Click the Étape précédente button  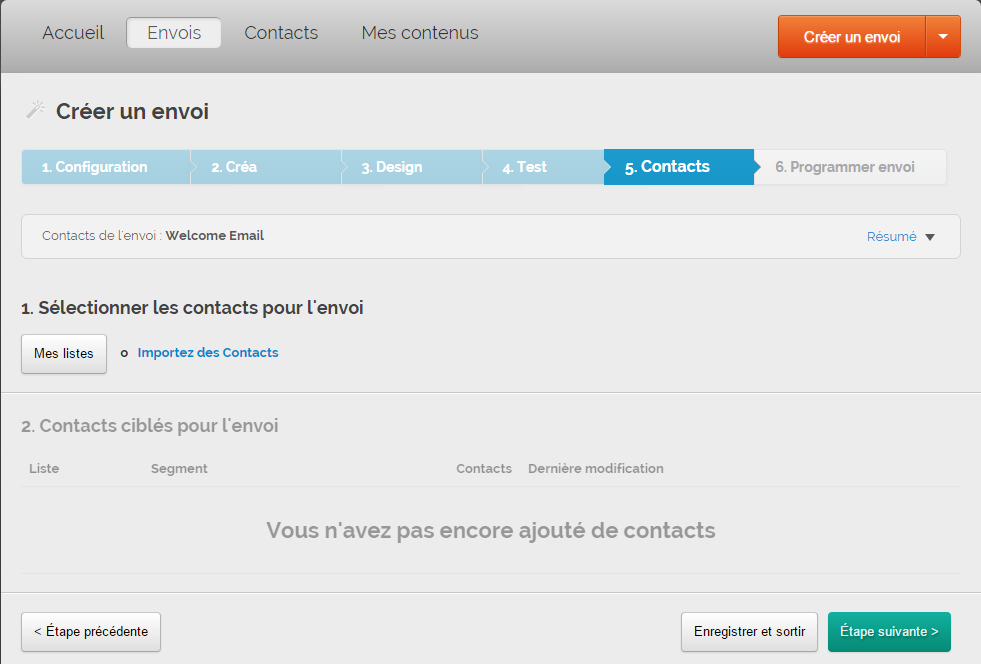pyautogui.click(x=91, y=631)
